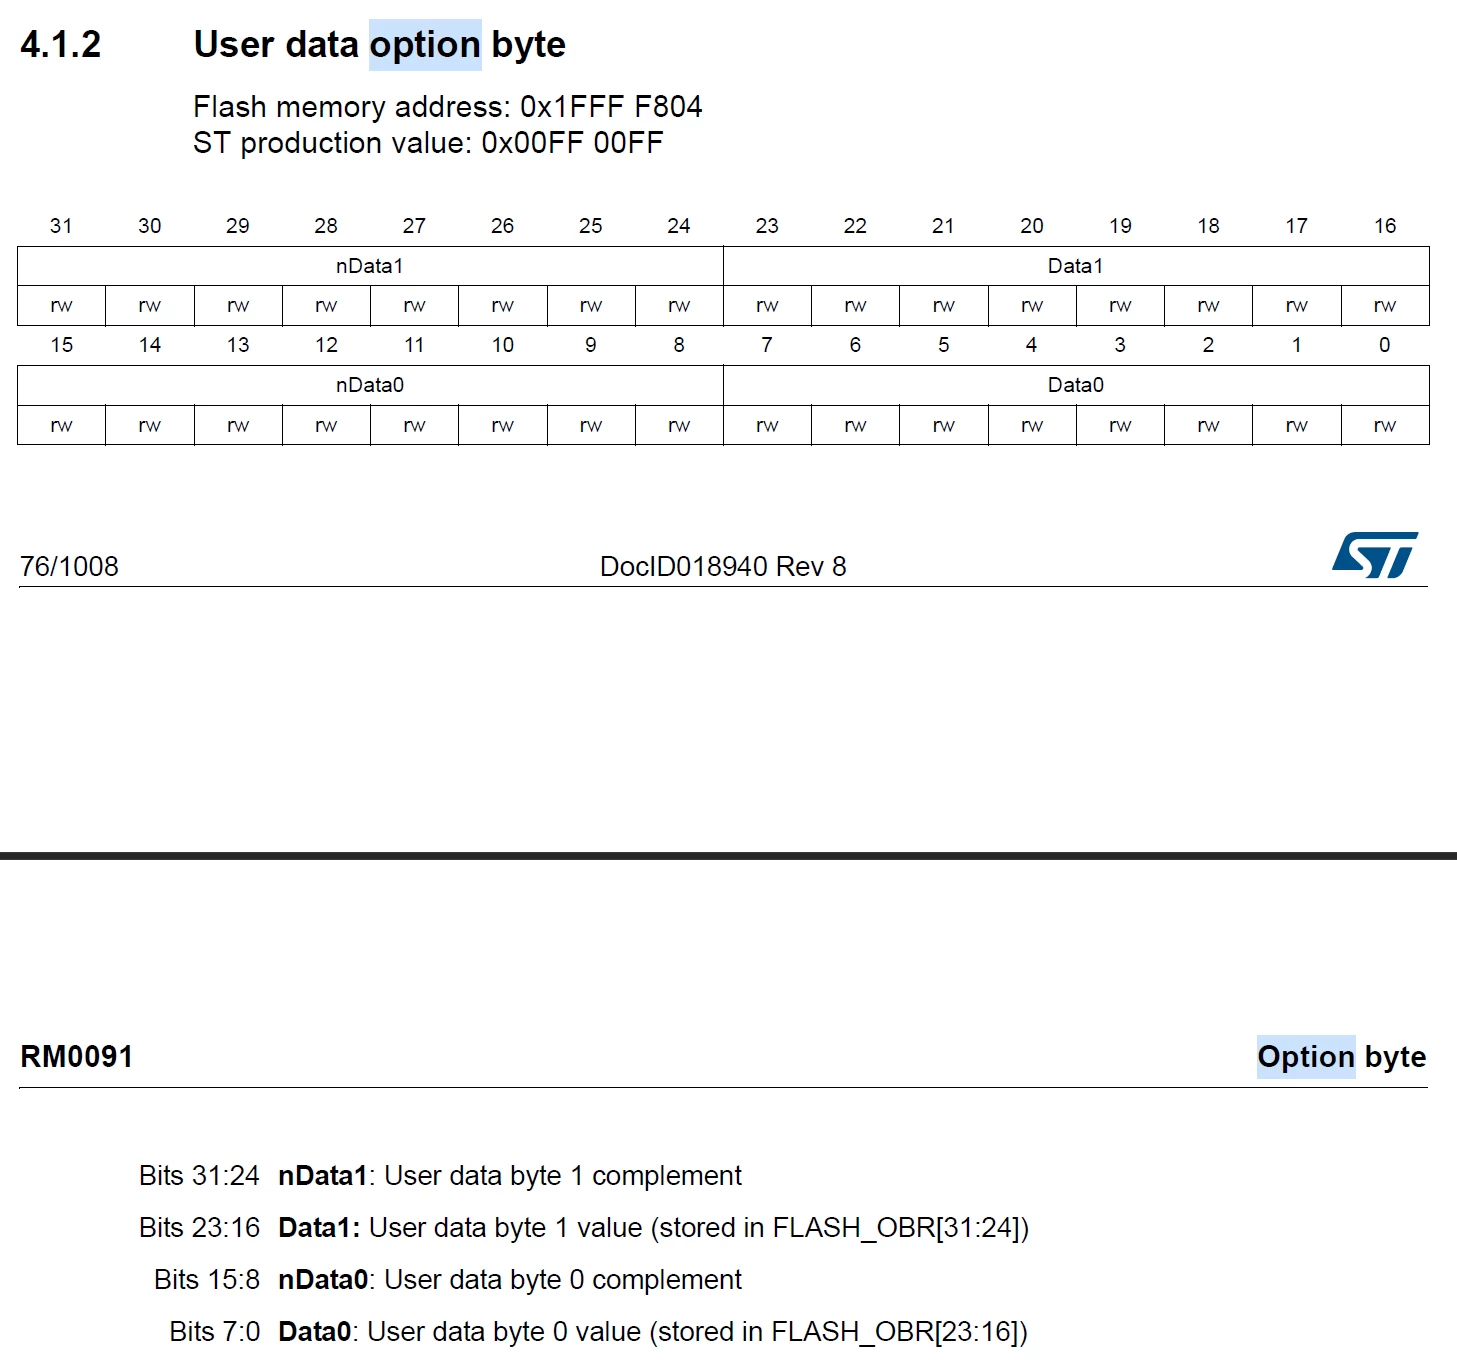Click bold 'nData1' in bit description

323,1176
